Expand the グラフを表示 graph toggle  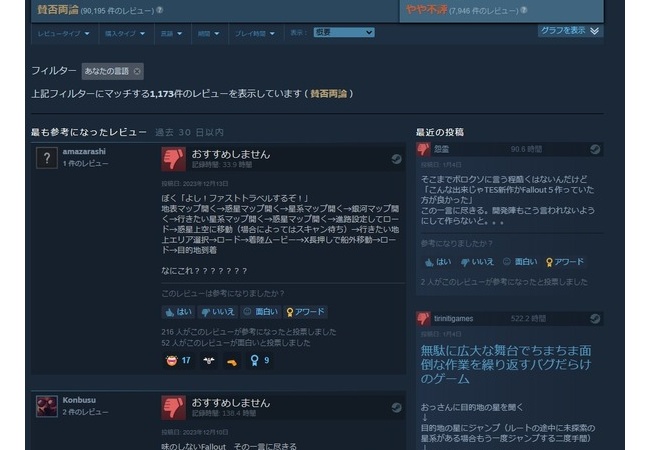[x=570, y=31]
